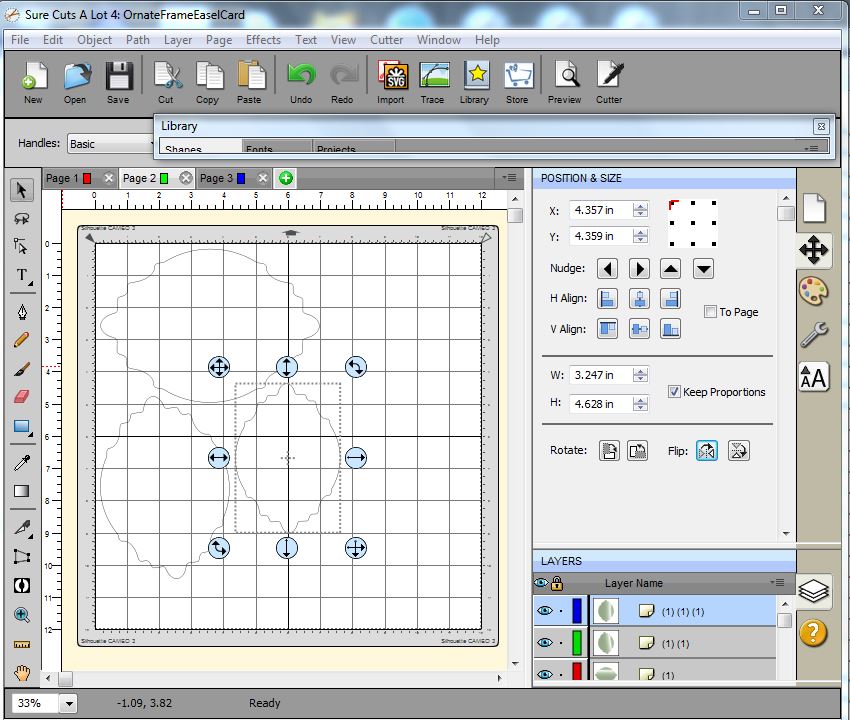The image size is (850, 720).
Task: Select the Hand pan tool
Action: [22, 672]
